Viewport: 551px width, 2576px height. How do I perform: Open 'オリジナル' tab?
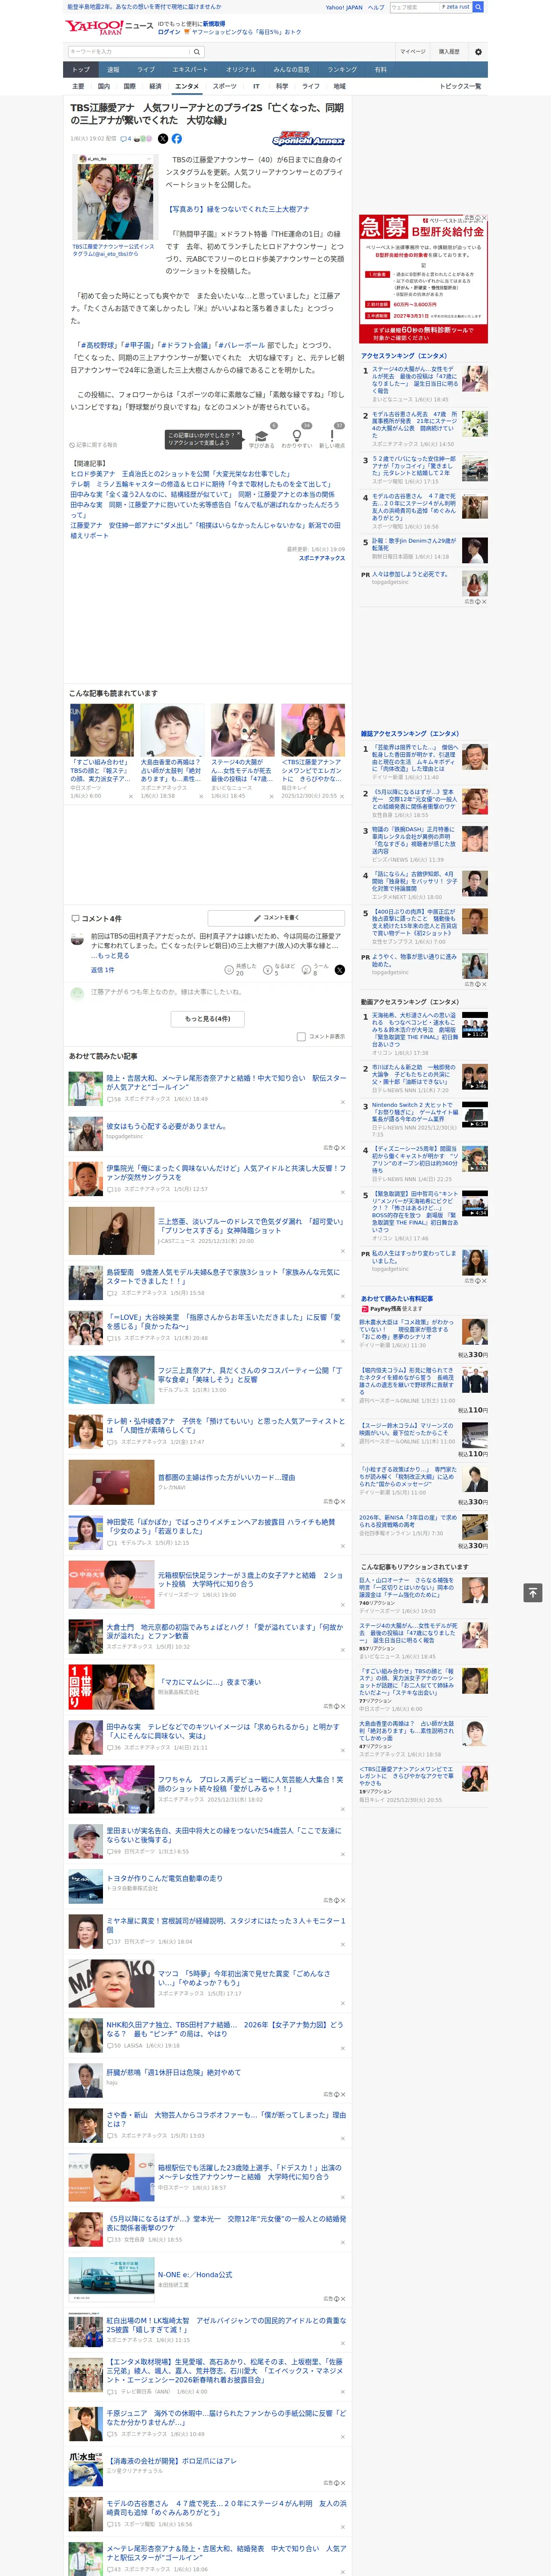241,70
